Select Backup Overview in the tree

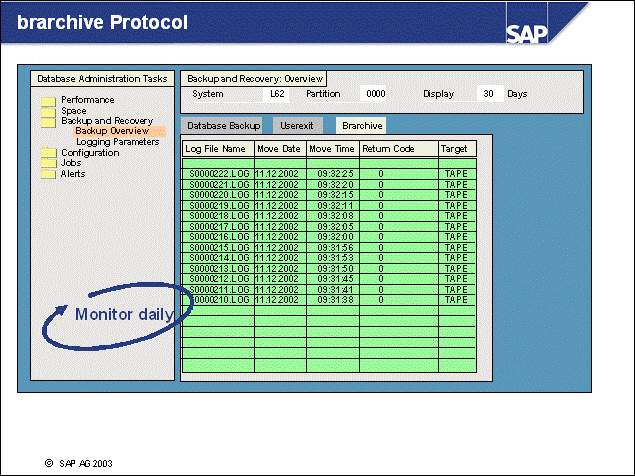pos(112,131)
